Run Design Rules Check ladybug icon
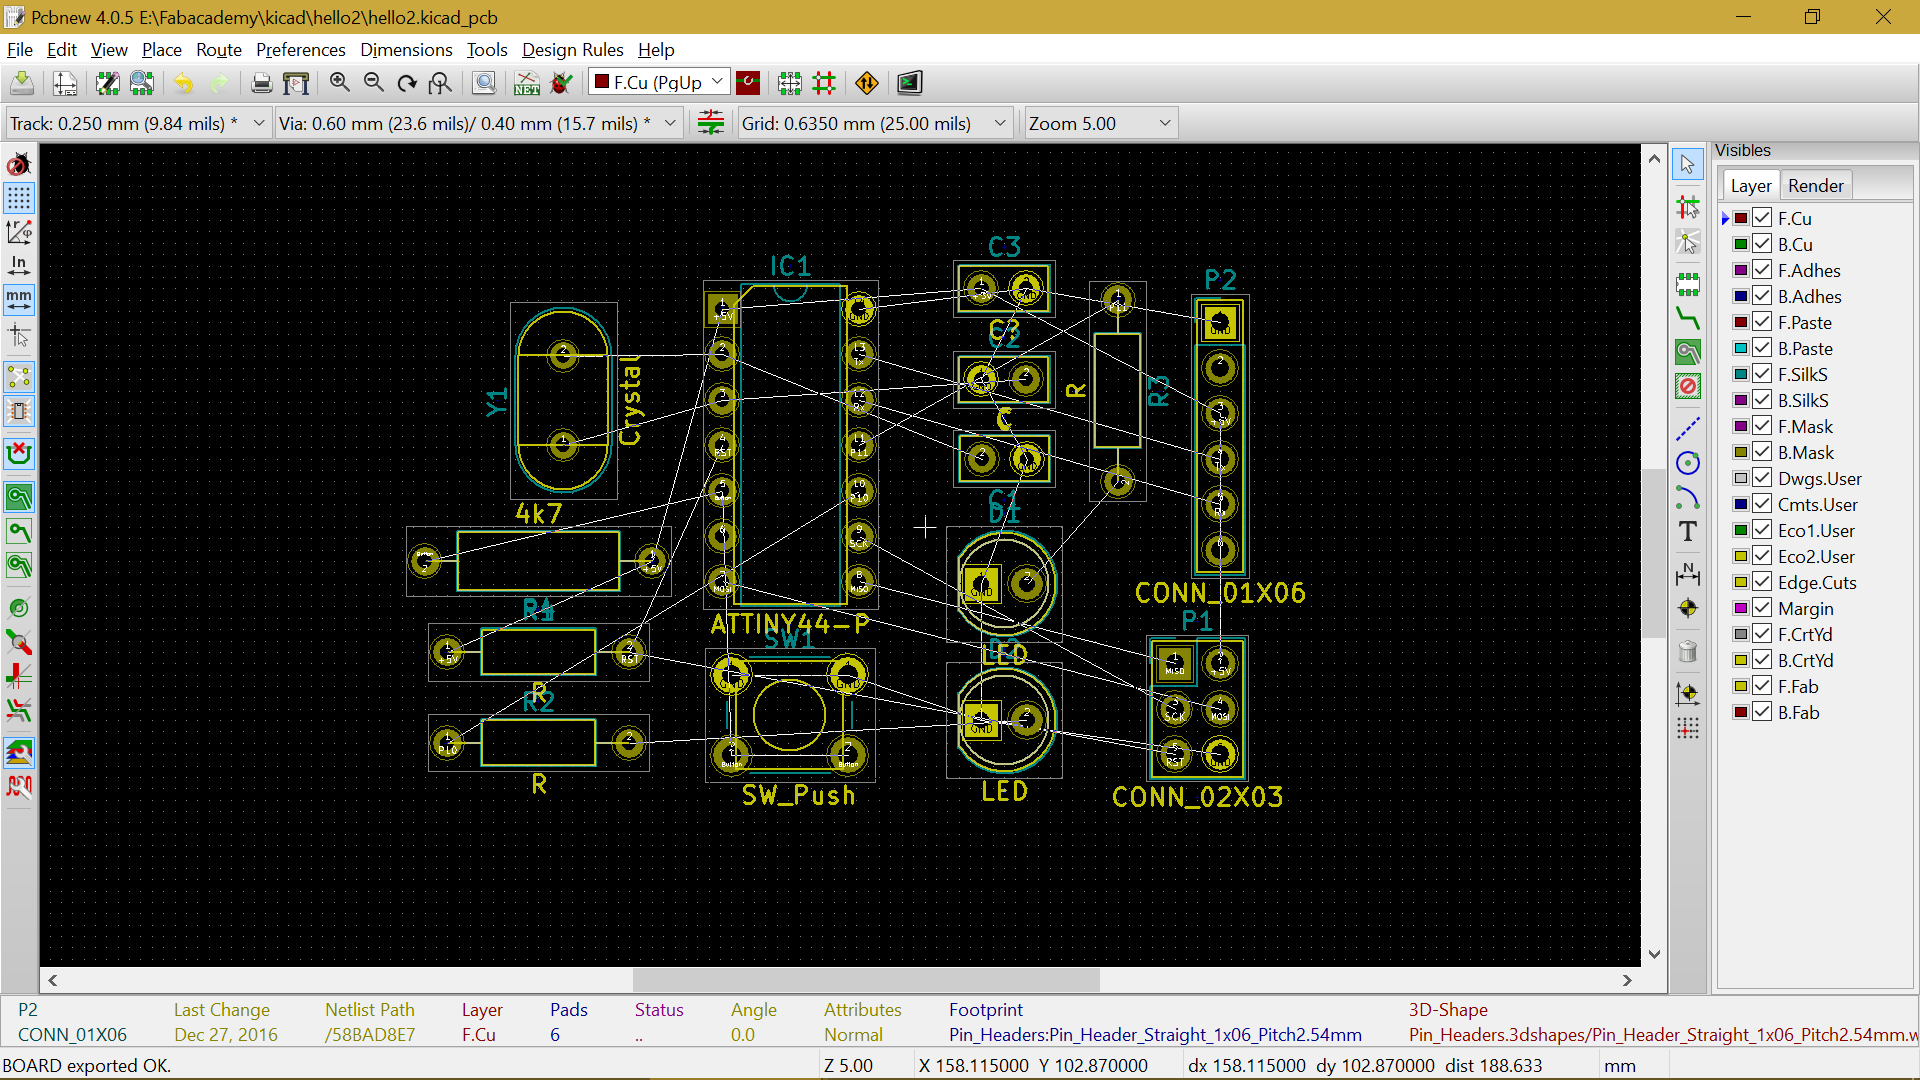1920x1080 pixels. (562, 83)
